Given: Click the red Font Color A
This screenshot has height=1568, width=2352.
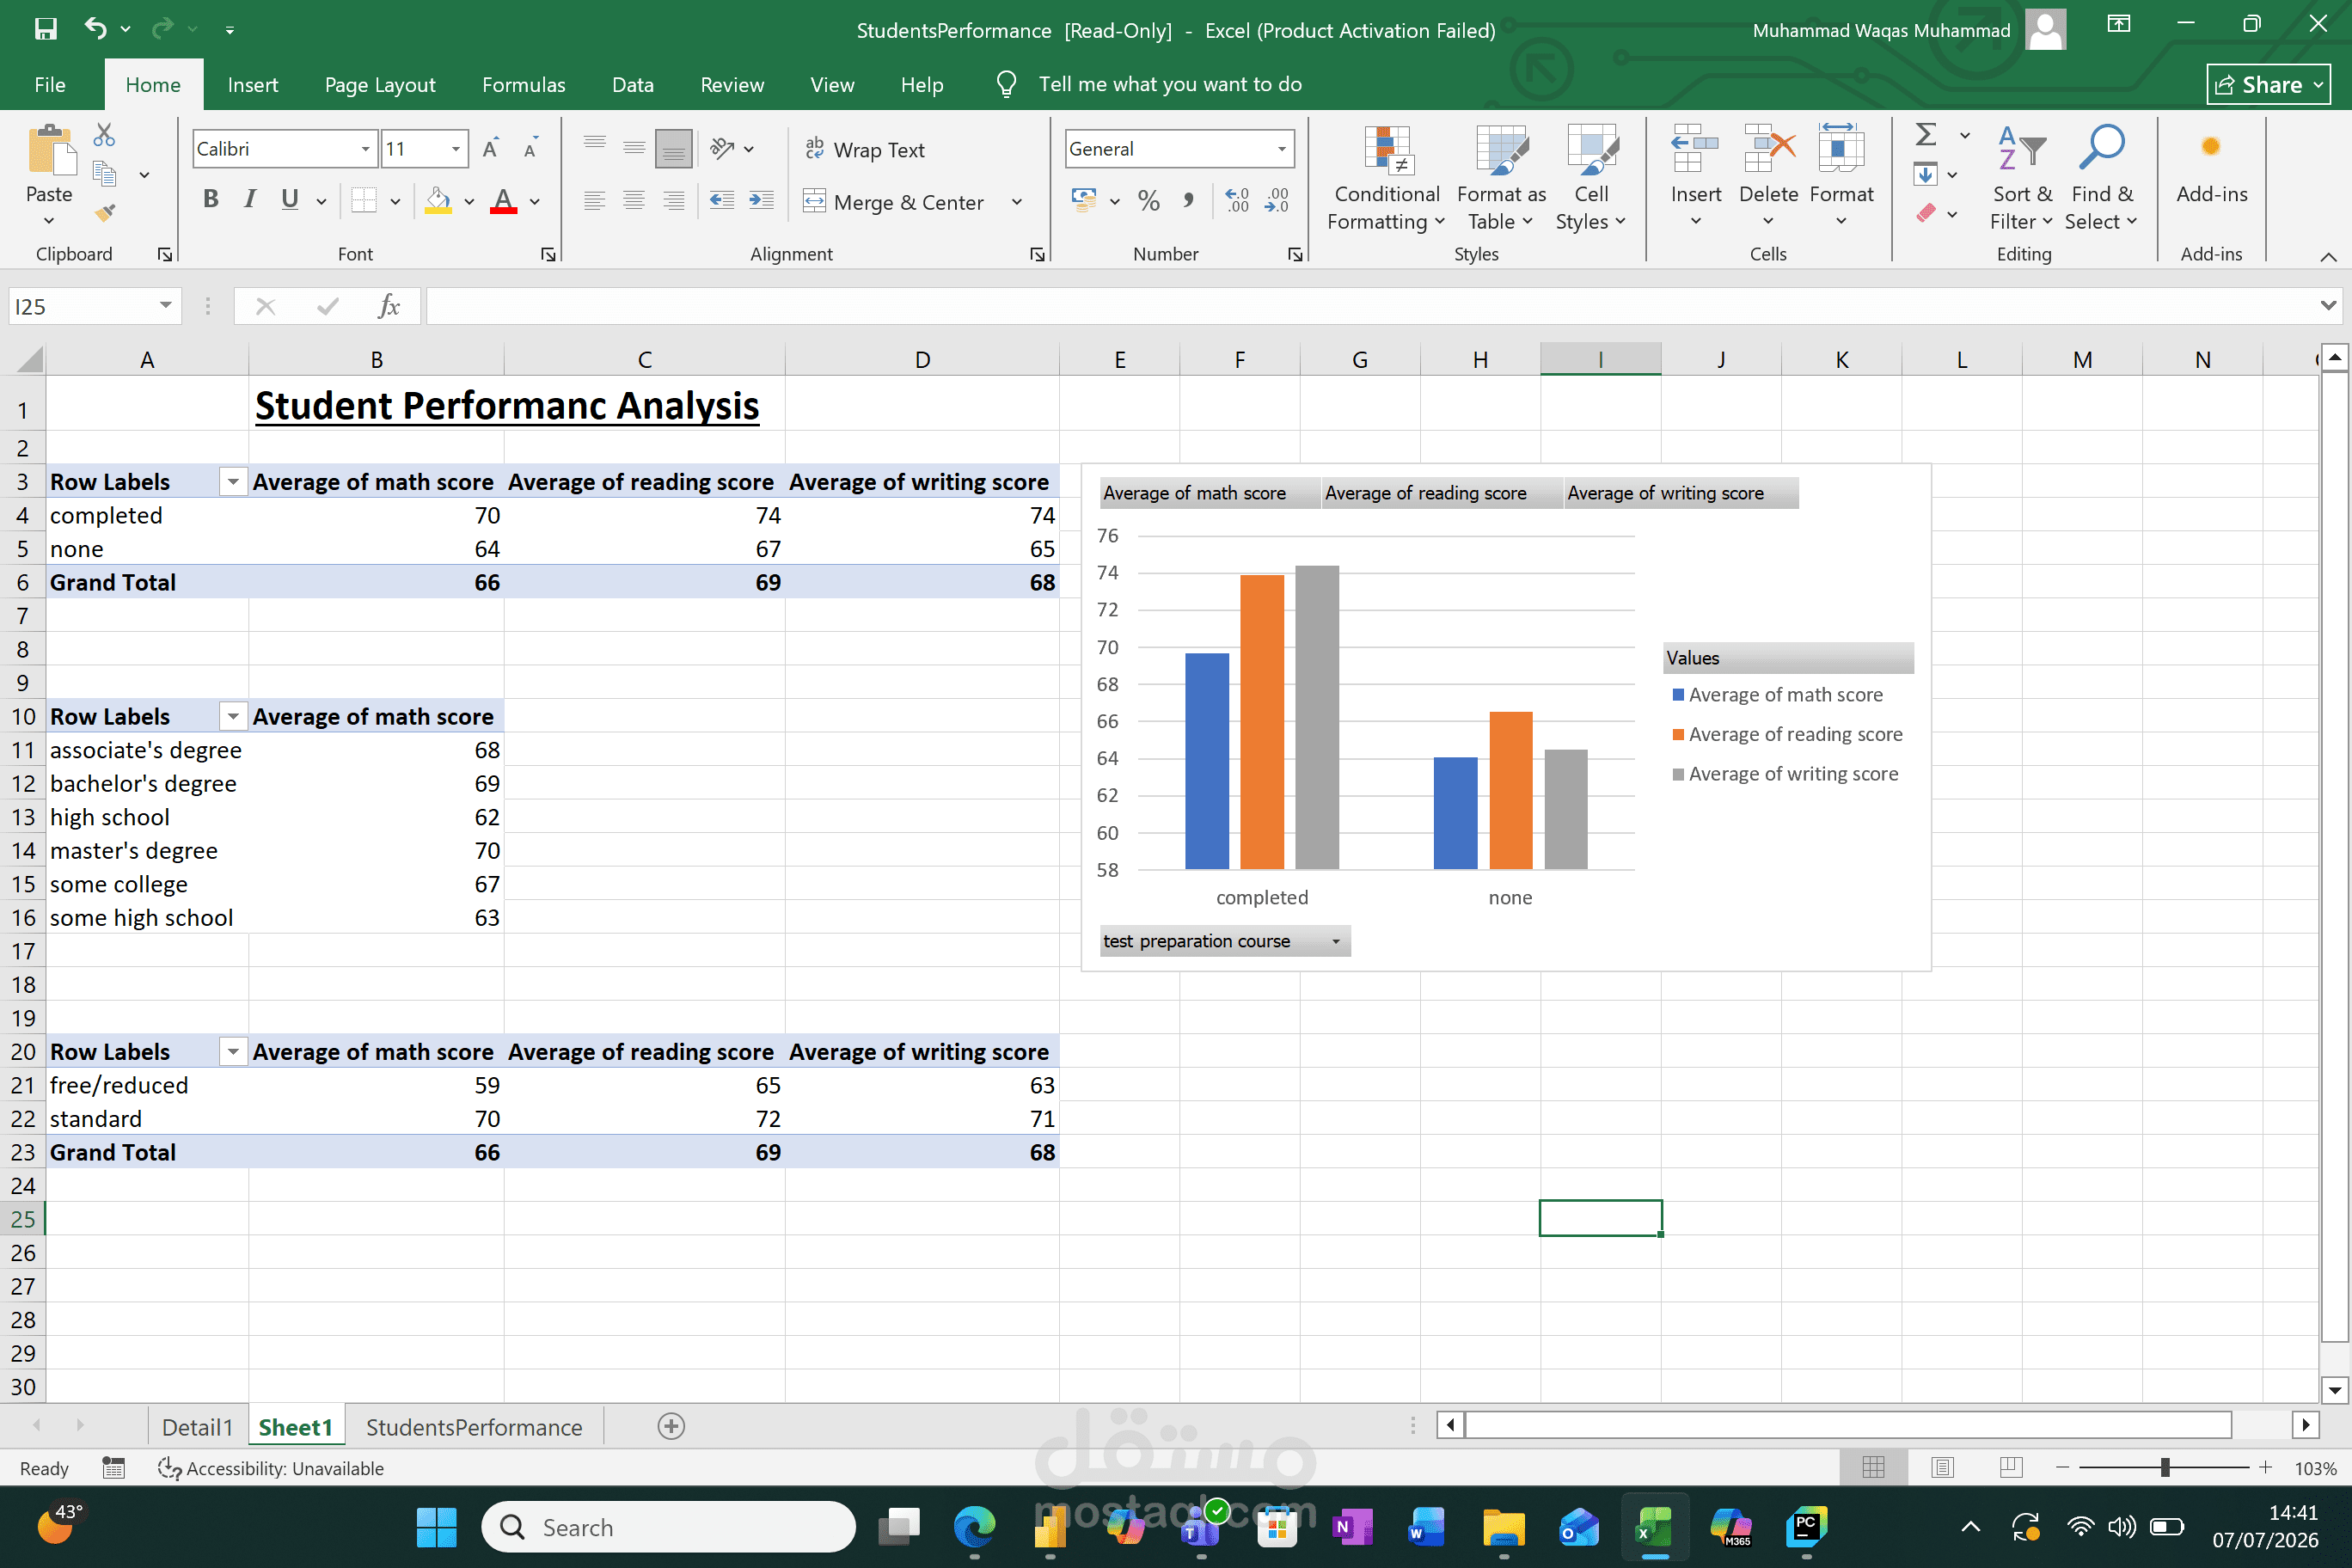Looking at the screenshot, I should tap(504, 201).
